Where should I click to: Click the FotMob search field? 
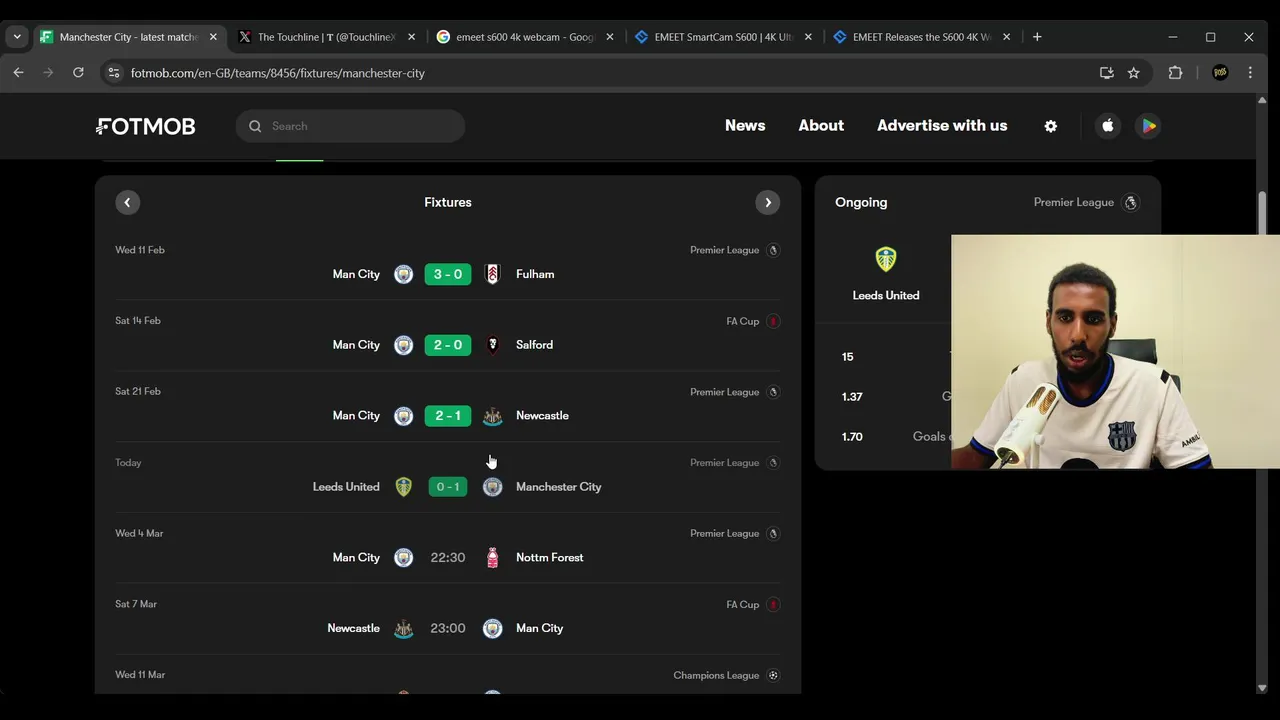tap(350, 126)
